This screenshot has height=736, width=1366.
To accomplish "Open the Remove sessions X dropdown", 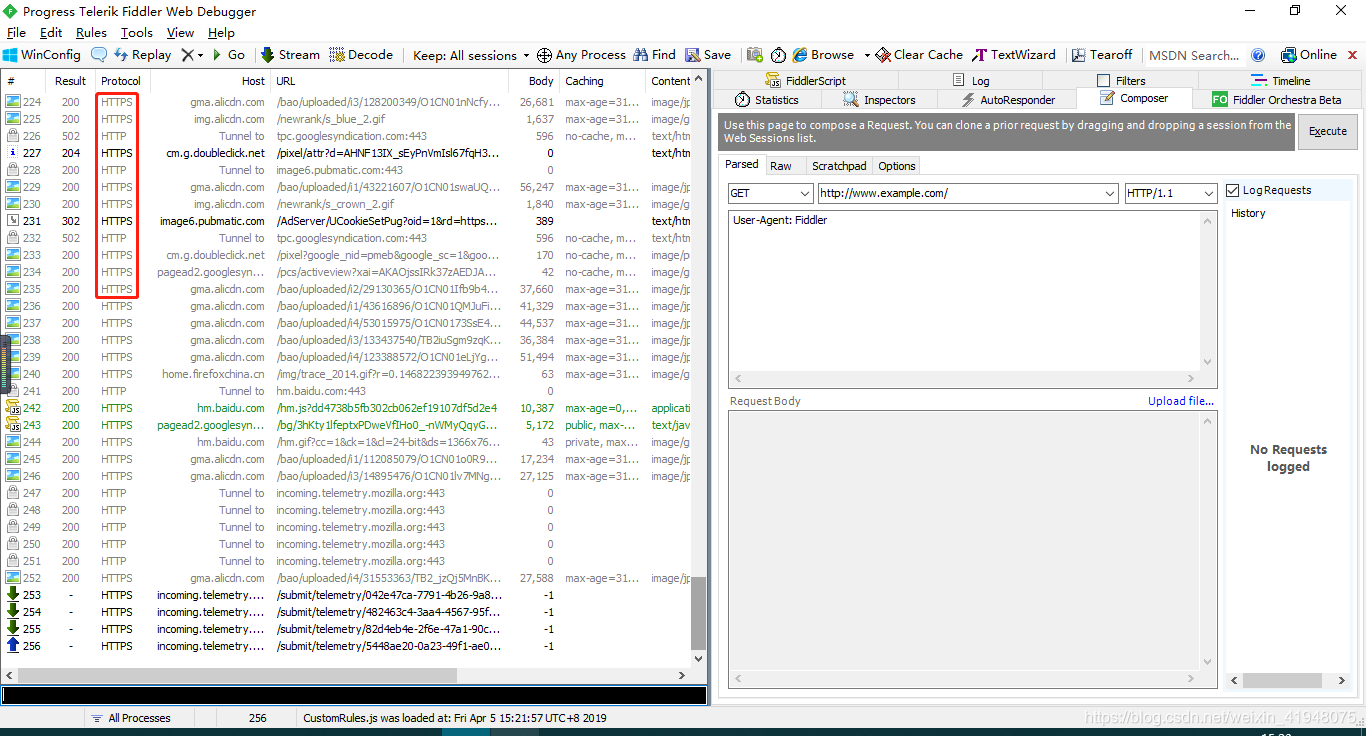I will pos(200,55).
